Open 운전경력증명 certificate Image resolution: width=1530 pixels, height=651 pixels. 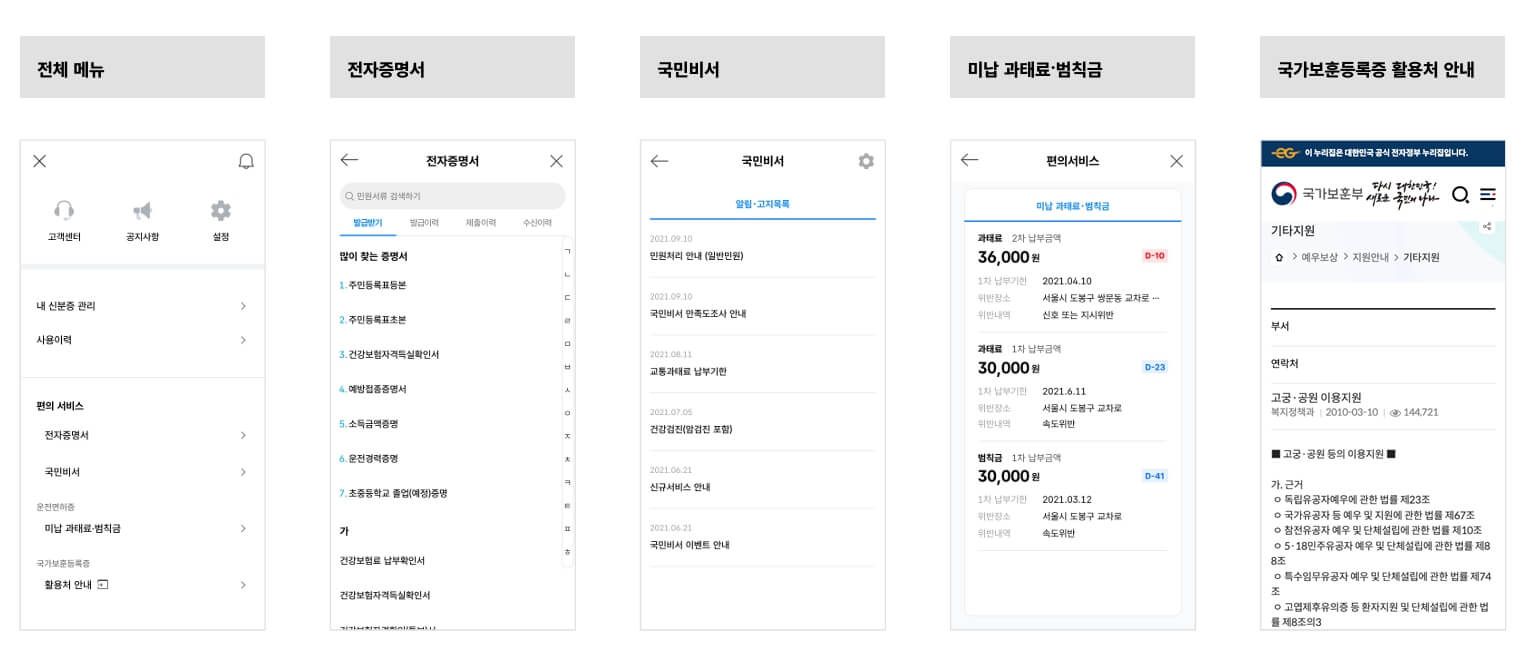[x=369, y=458]
